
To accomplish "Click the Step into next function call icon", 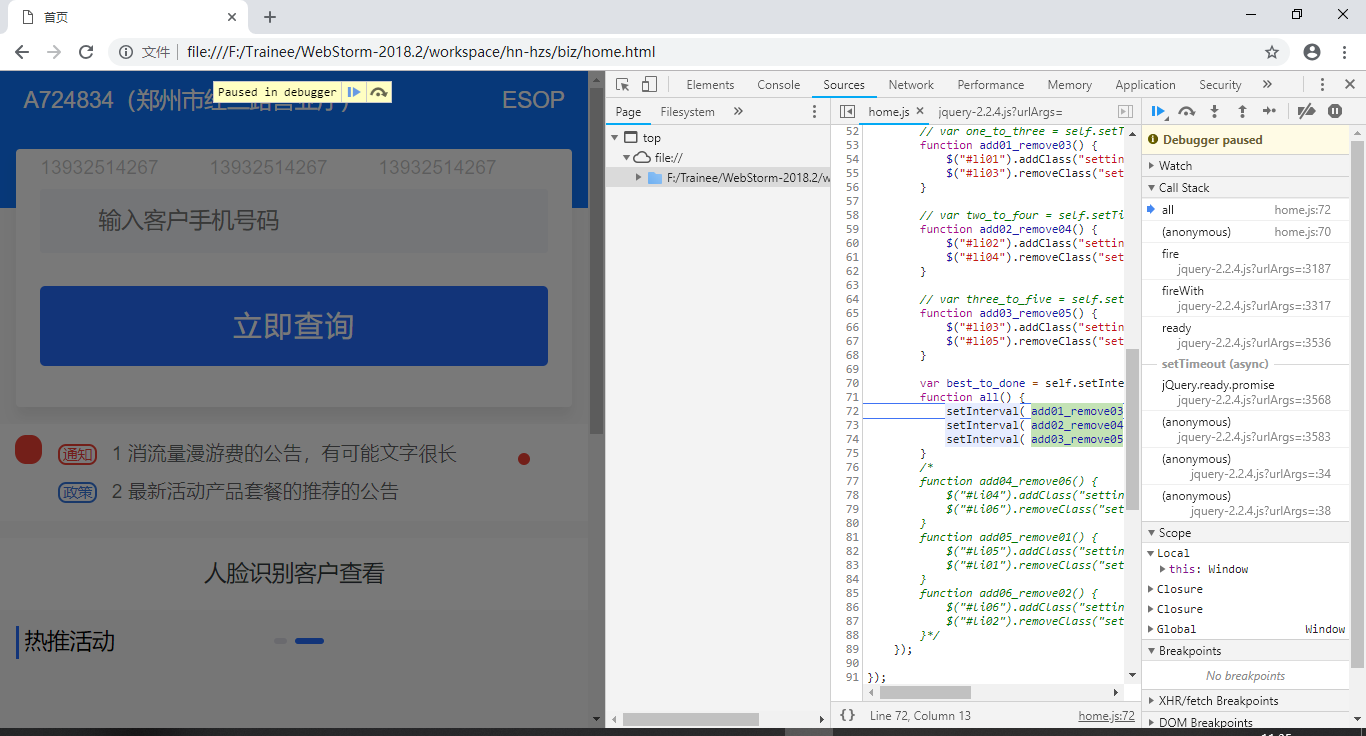I will click(1214, 111).
